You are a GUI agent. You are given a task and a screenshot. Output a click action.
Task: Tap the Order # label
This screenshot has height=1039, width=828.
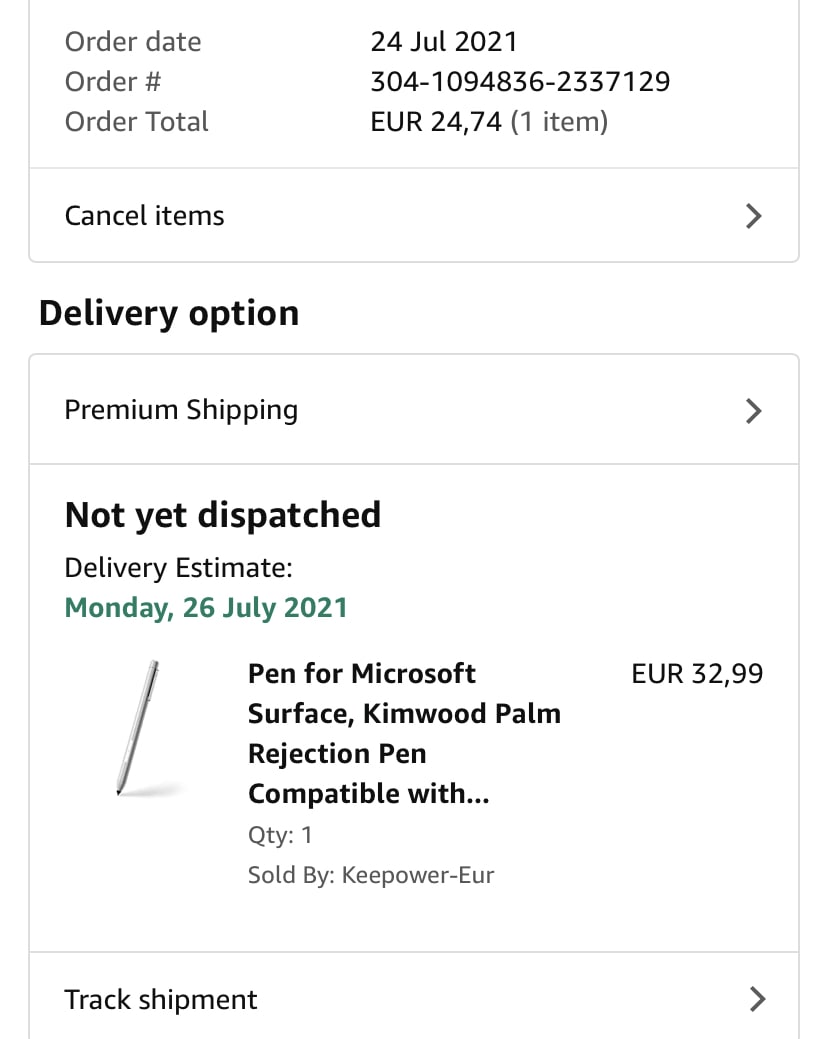tap(112, 82)
